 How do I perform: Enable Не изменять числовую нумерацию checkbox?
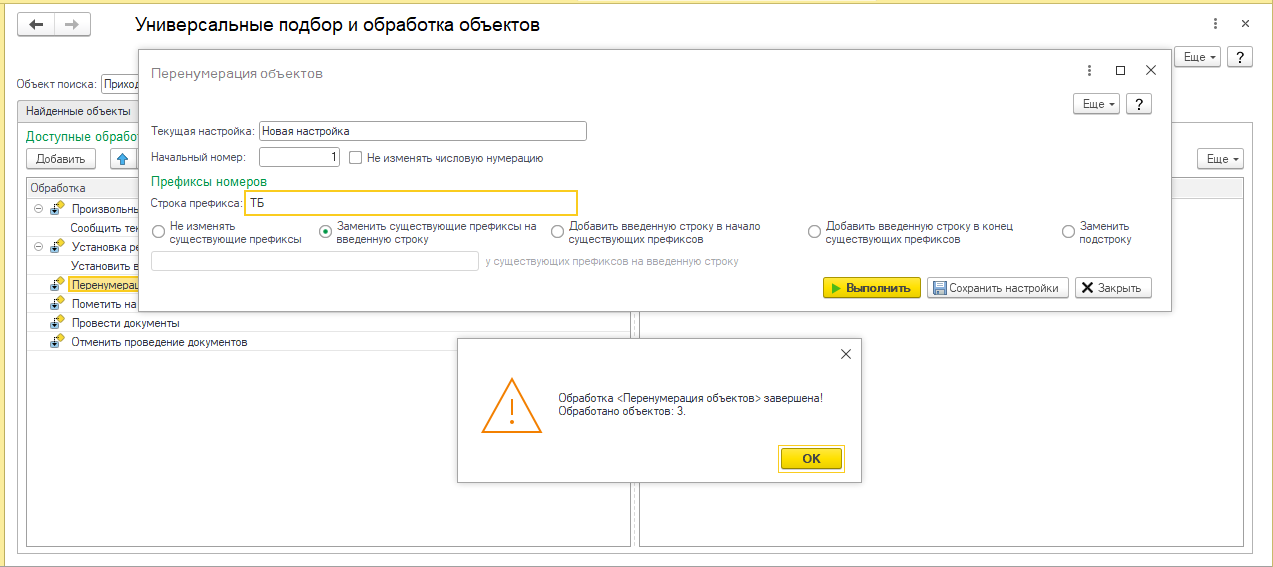(355, 157)
